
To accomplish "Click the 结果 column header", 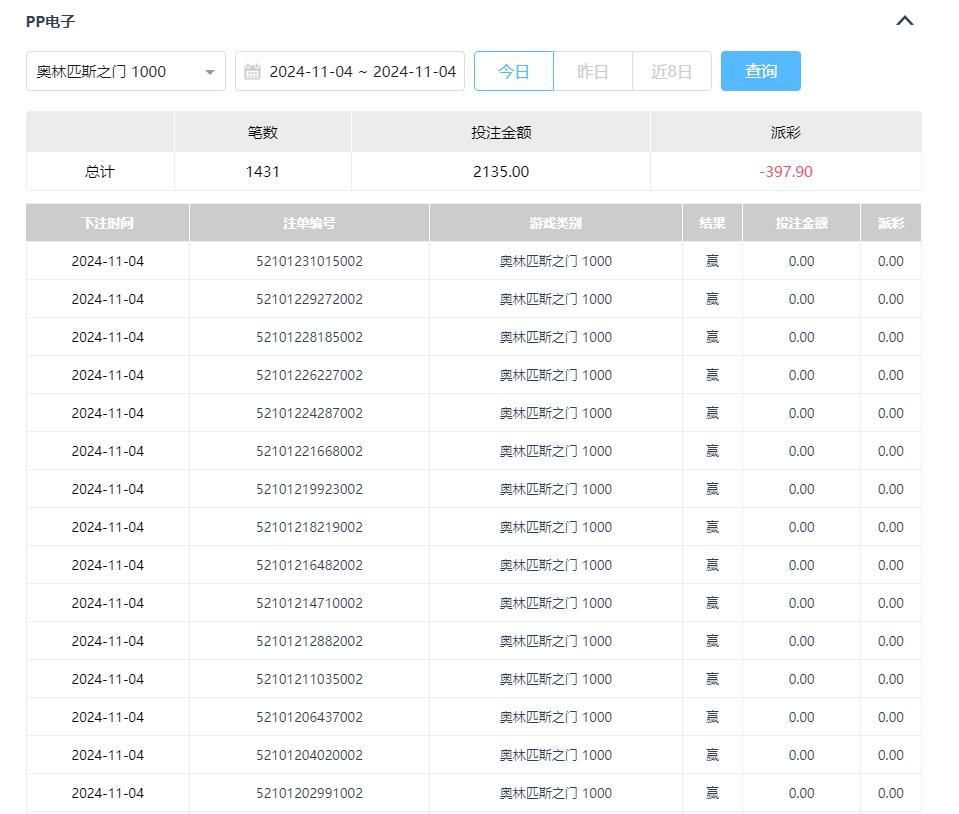I will [x=712, y=223].
